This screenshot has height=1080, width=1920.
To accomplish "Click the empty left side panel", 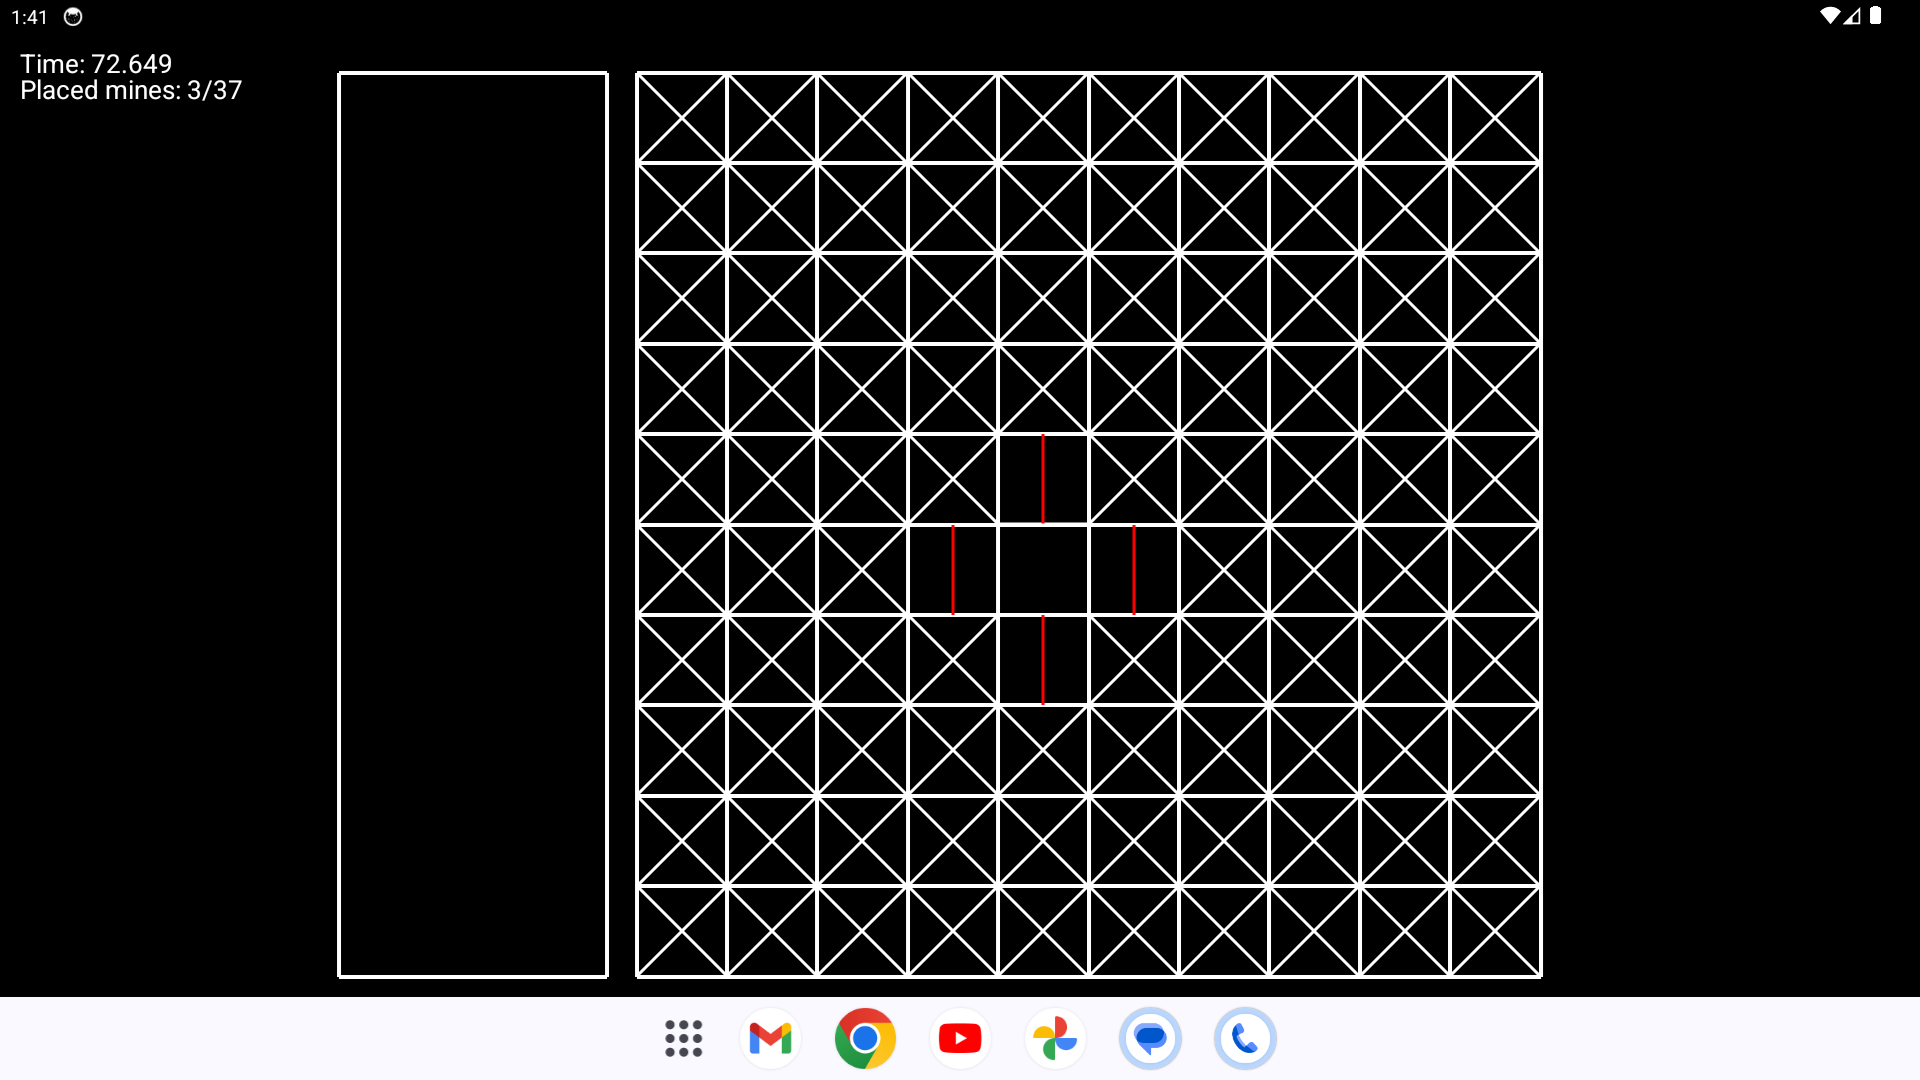I will pos(473,524).
